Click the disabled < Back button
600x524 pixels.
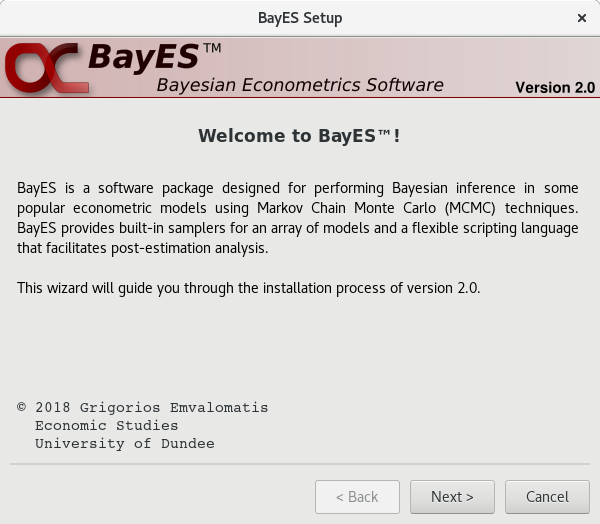(x=357, y=497)
